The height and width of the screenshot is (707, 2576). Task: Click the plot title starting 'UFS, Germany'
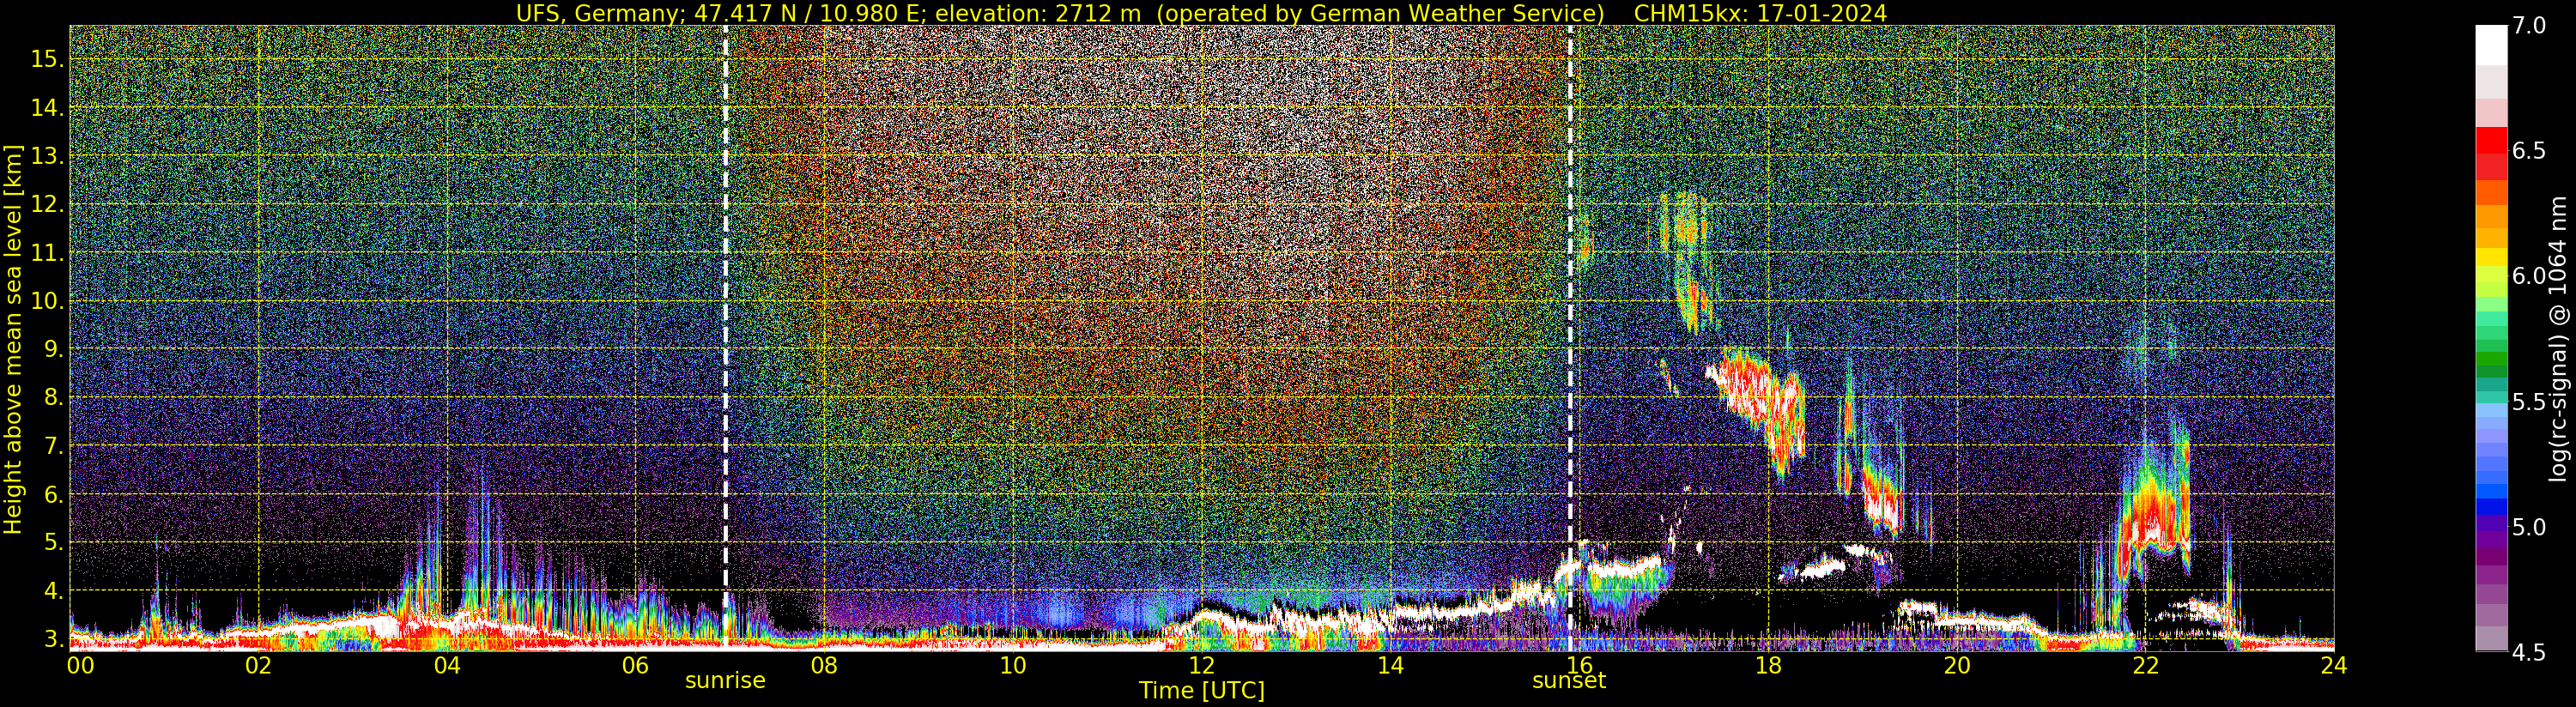pos(1201,13)
